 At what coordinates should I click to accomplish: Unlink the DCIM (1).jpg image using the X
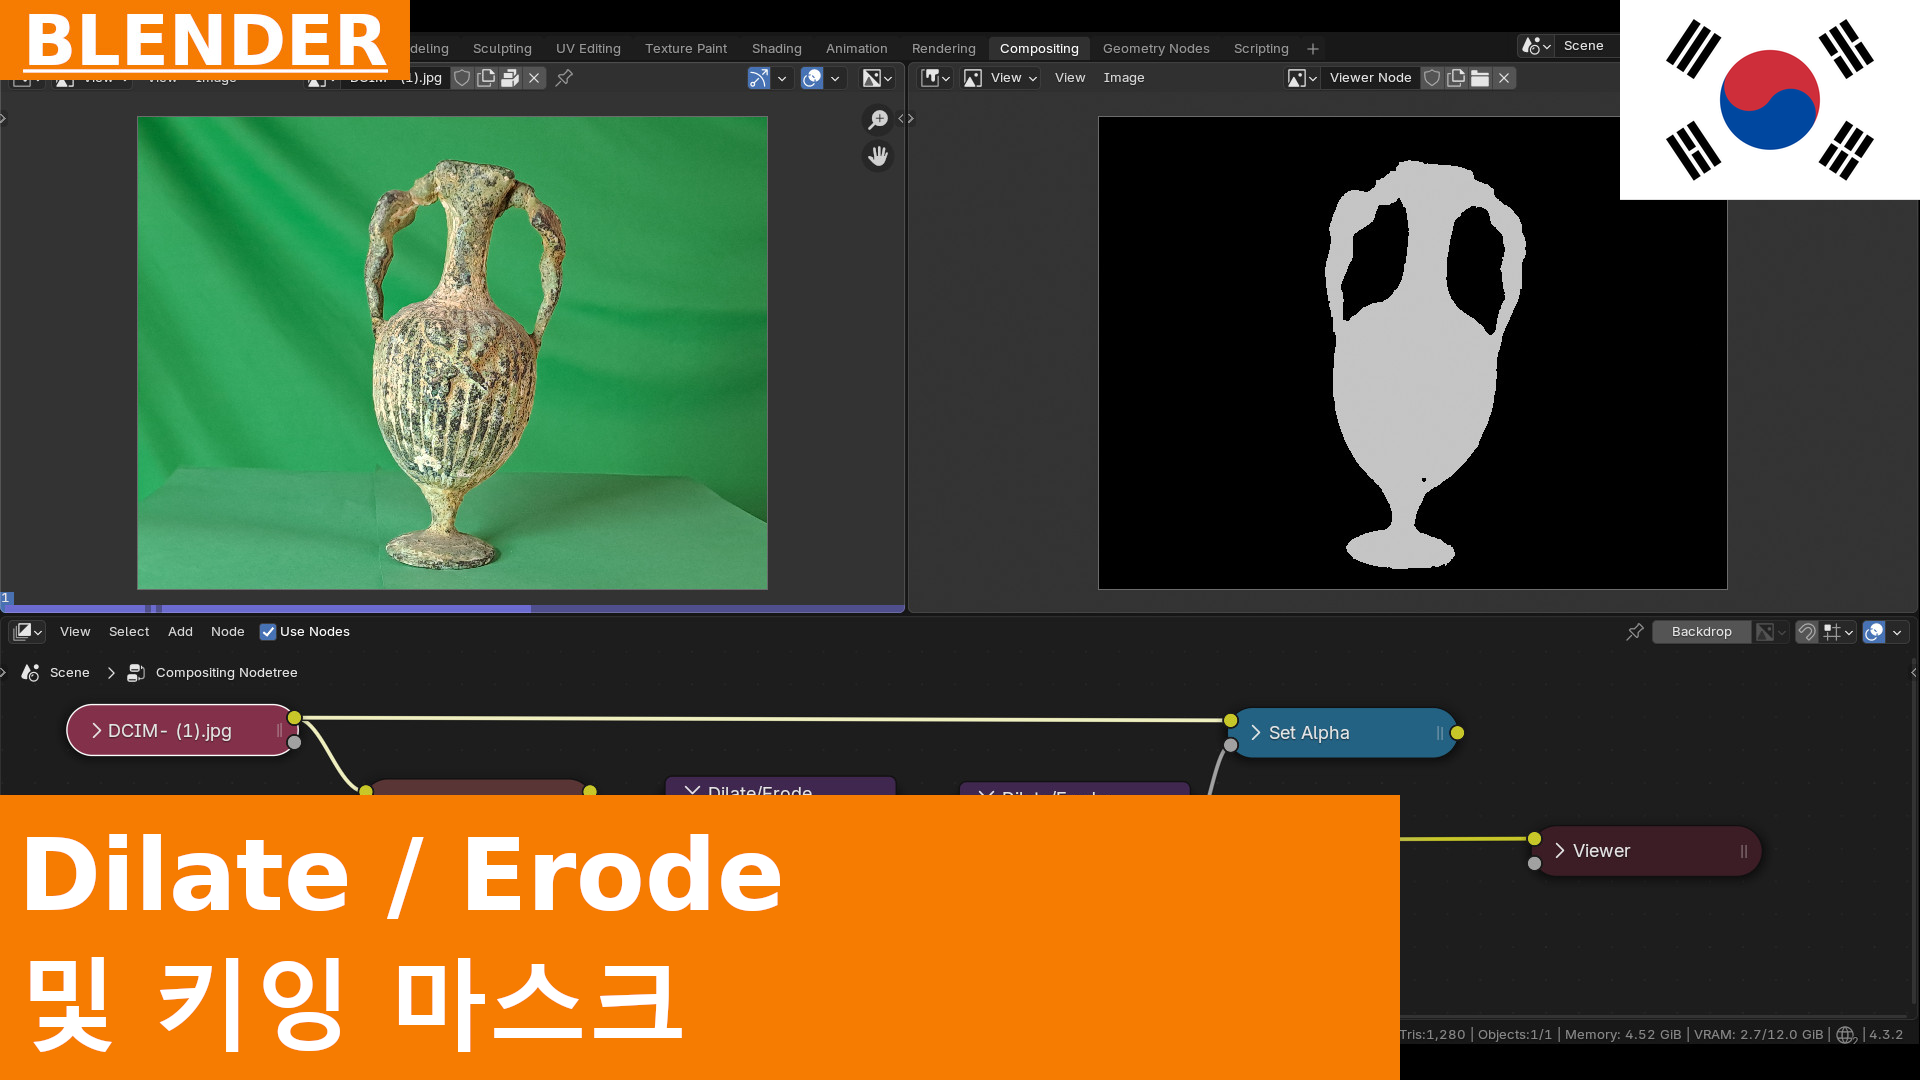tap(534, 78)
